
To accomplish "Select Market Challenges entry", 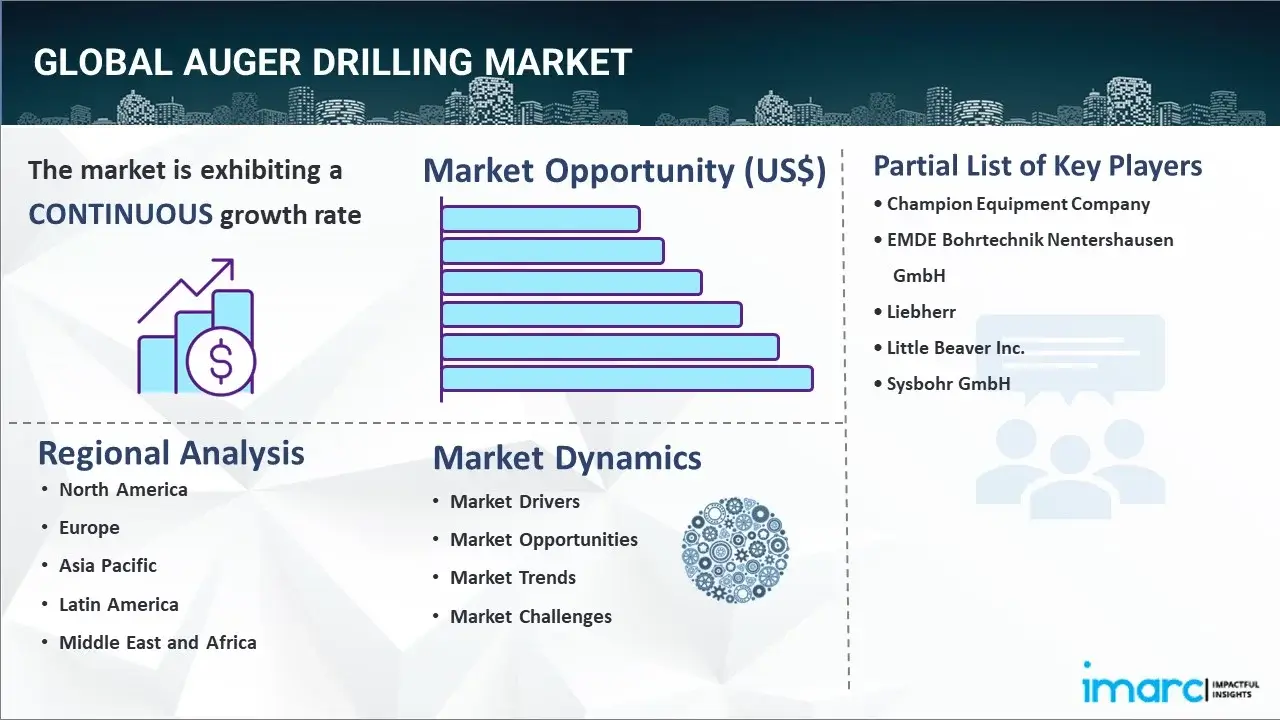I will (530, 616).
